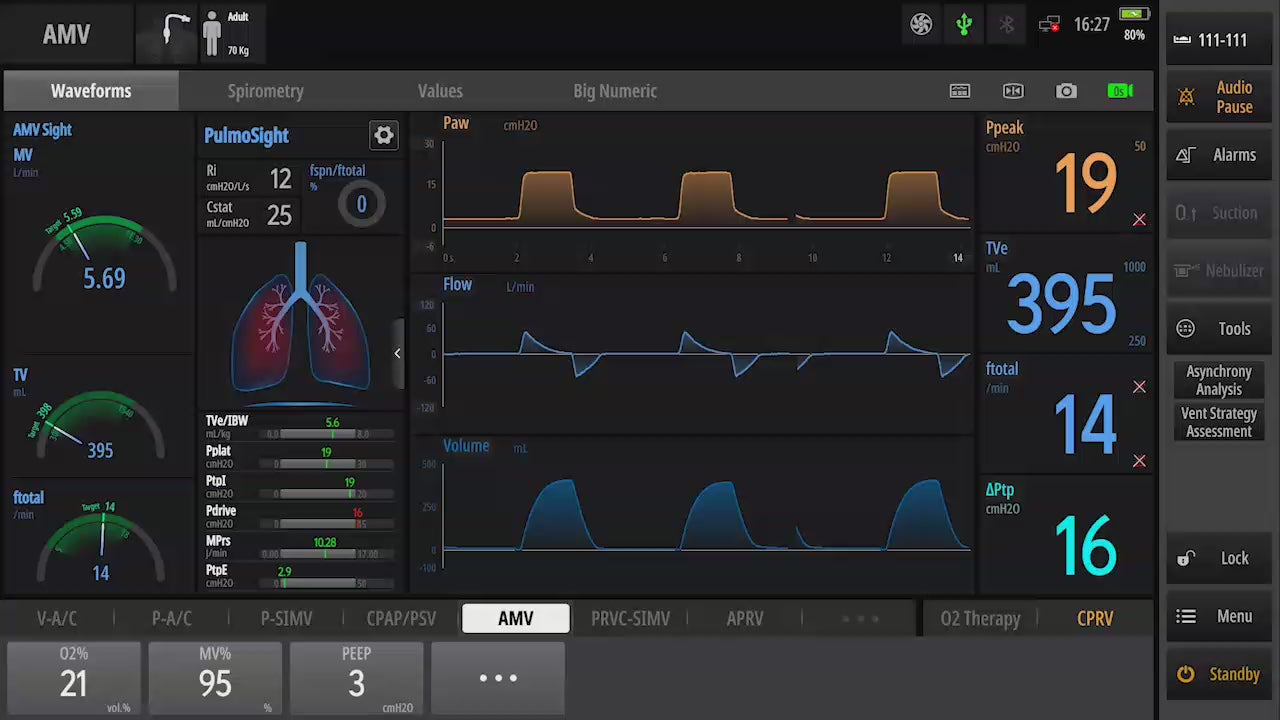Click the endotracheal tube icon
Viewport: 1280px width, 720px height.
click(x=176, y=32)
